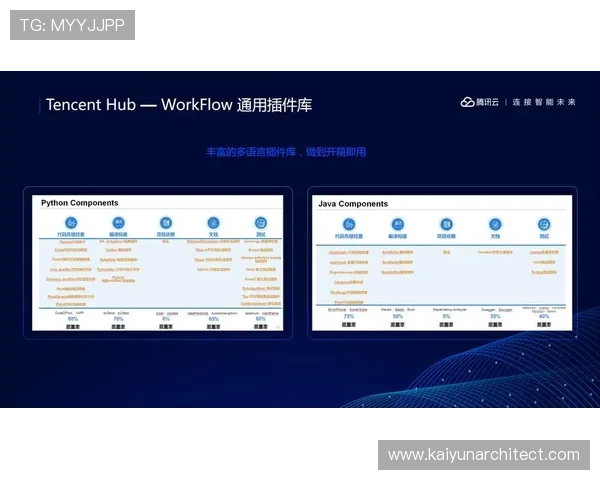Click the '75%' coverage value in Java

pos(349,316)
